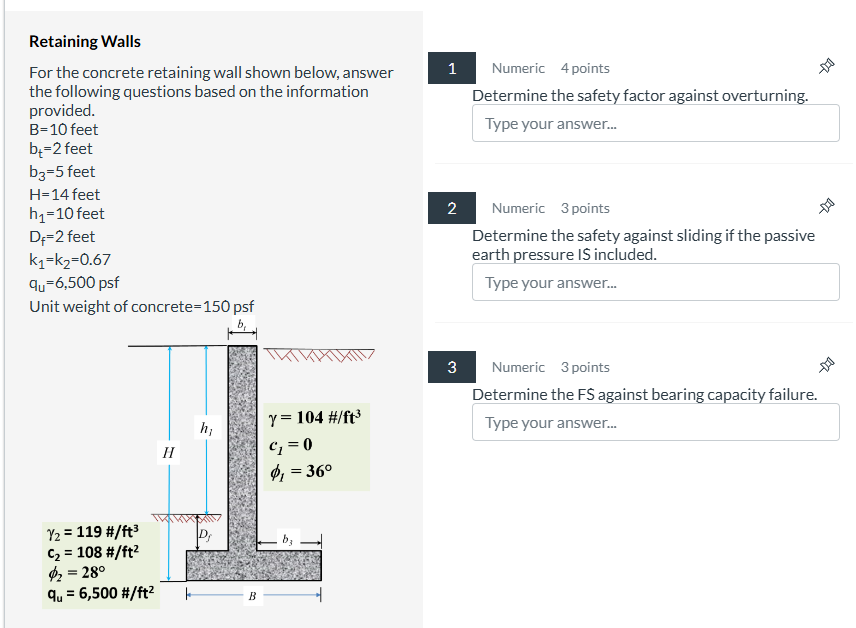Click the answer field for the sliding question
The image size is (856, 628).
655,282
